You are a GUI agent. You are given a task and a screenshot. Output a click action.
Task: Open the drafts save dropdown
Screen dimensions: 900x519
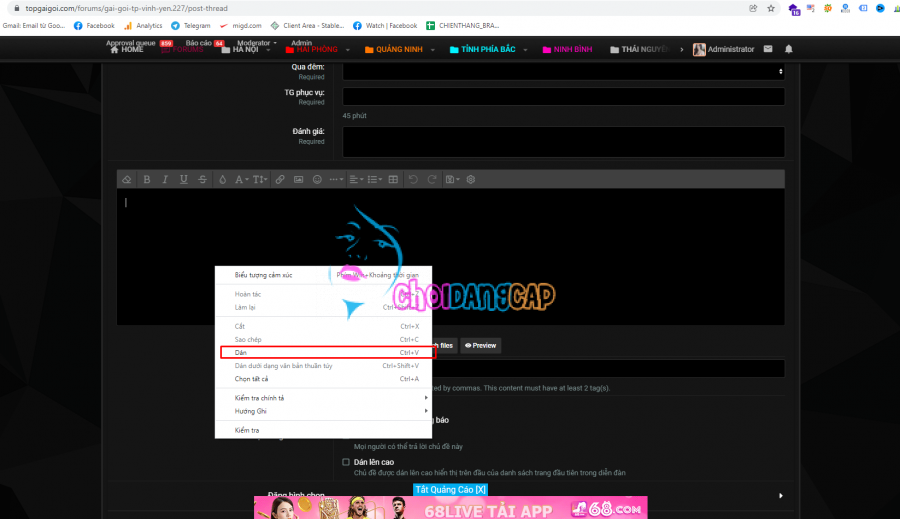click(452, 179)
